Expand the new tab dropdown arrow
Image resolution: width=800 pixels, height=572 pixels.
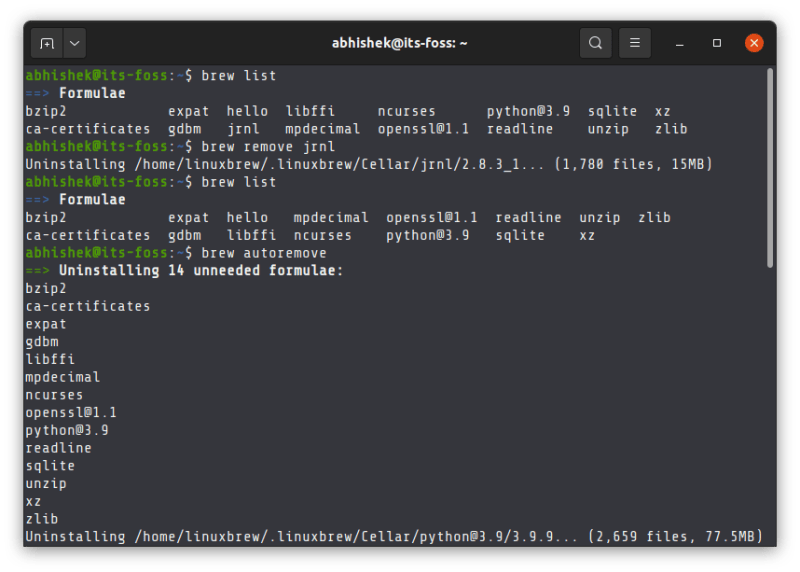pyautogui.click(x=75, y=43)
